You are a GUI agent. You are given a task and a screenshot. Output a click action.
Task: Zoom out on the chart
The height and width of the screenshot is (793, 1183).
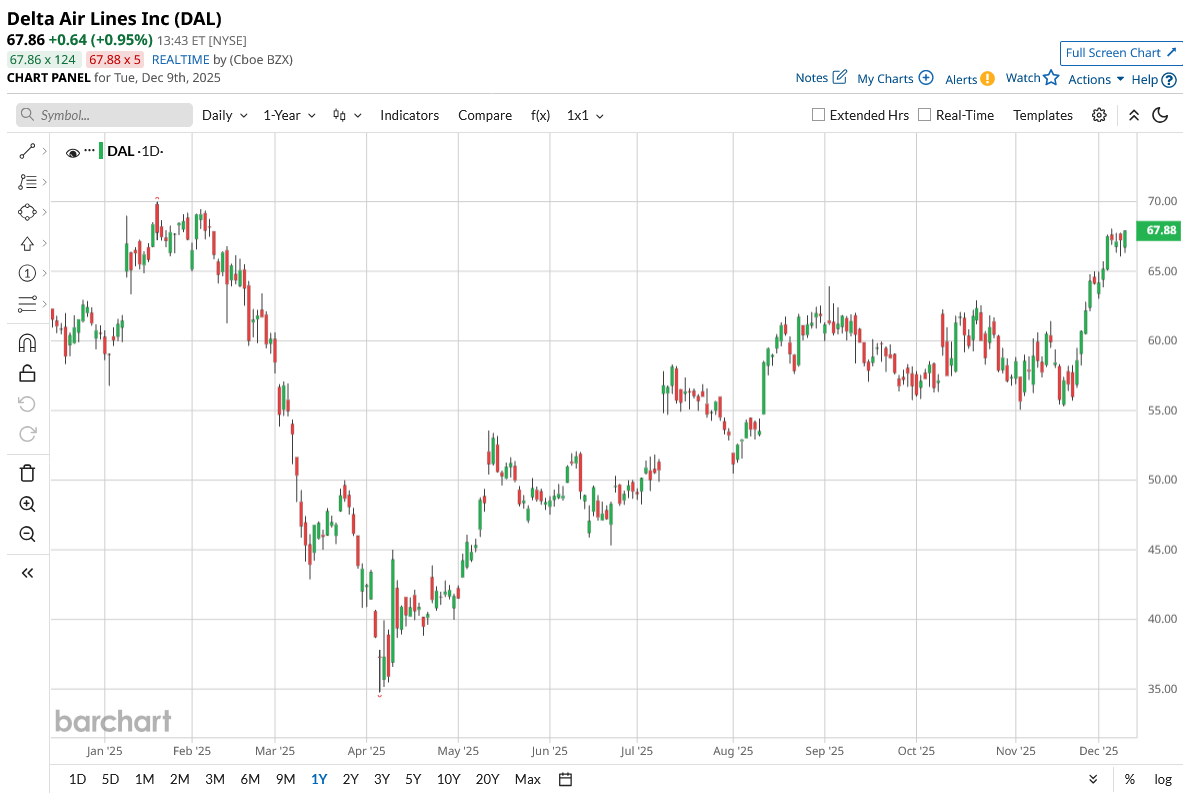click(x=27, y=534)
